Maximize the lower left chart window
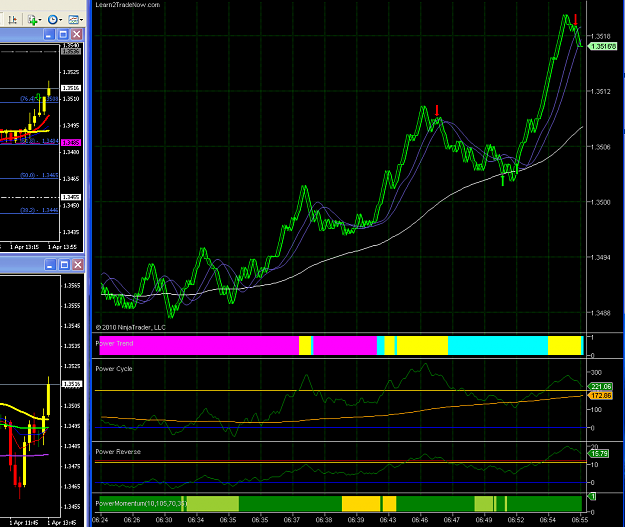This screenshot has width=625, height=527. 64,265
